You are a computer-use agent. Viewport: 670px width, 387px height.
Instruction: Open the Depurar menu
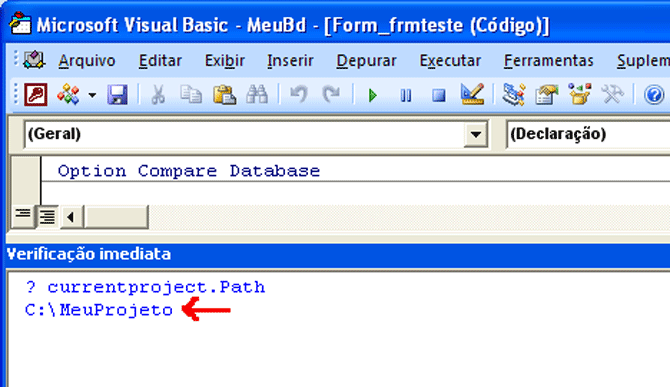pos(366,61)
